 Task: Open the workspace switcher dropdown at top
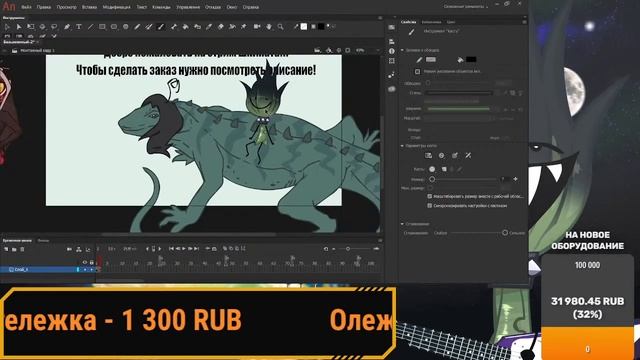(466, 7)
